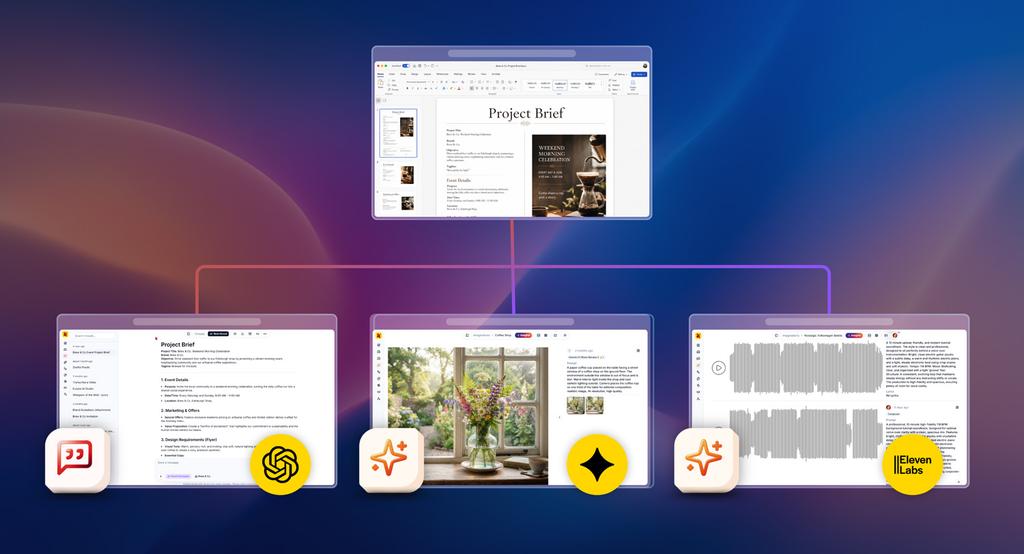Click the ChatGPT logo badge
The width and height of the screenshot is (1024, 554).
point(280,464)
